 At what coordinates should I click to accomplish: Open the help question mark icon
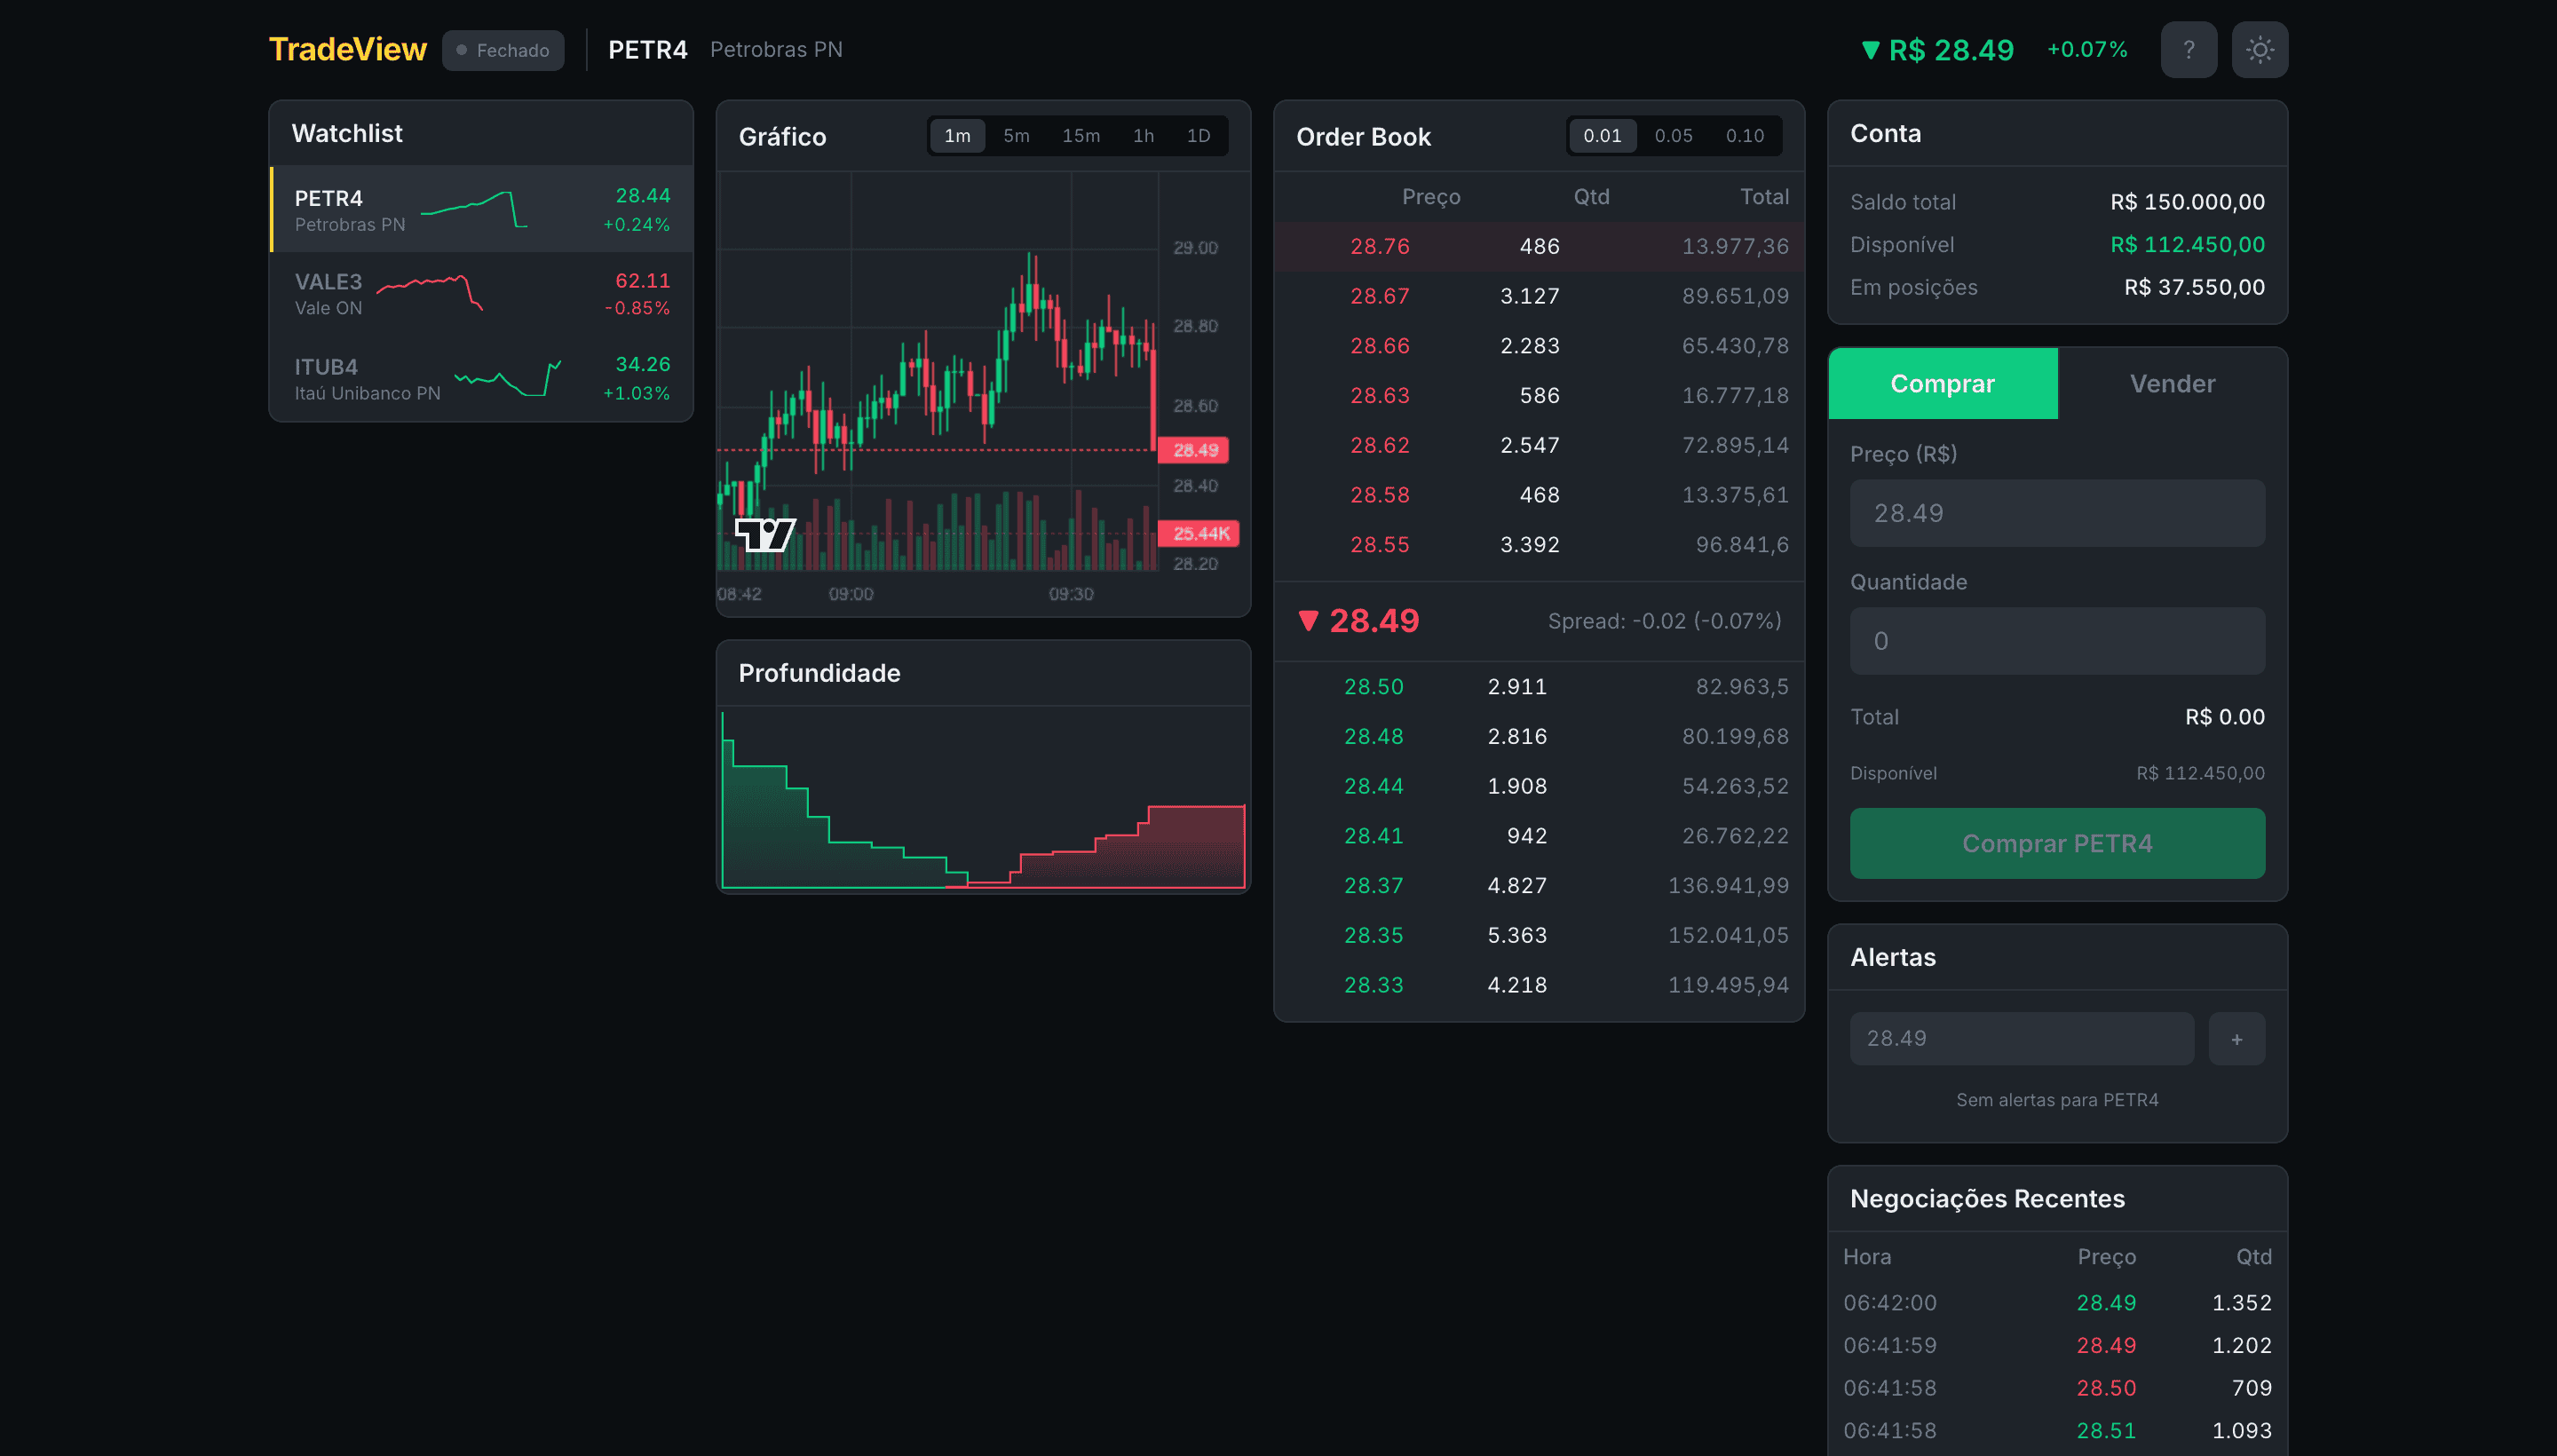(x=2188, y=50)
